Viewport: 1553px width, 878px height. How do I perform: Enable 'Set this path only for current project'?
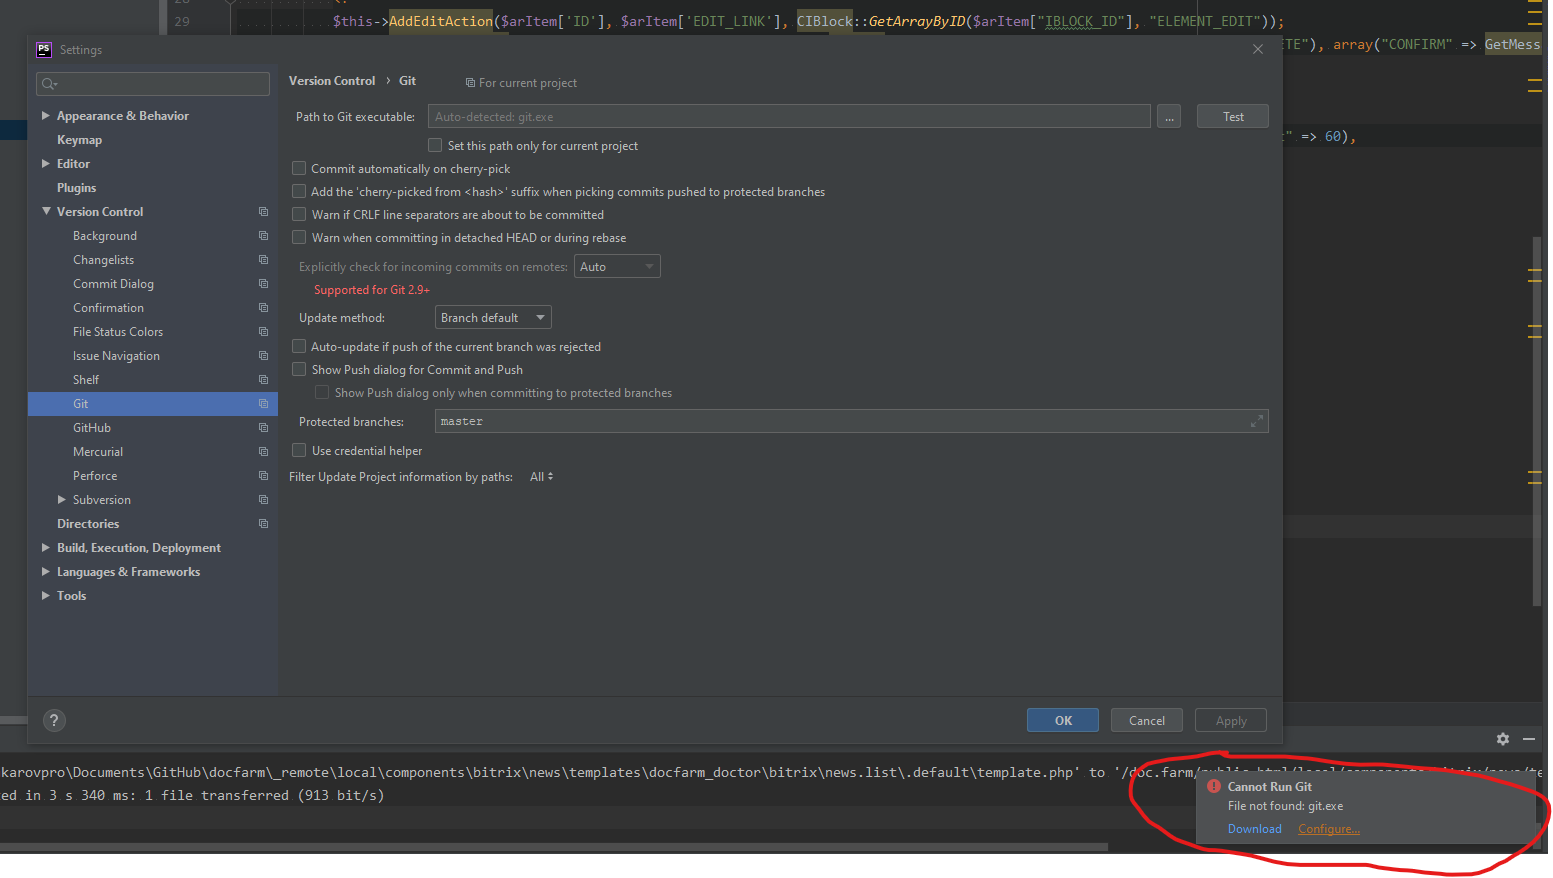point(435,146)
